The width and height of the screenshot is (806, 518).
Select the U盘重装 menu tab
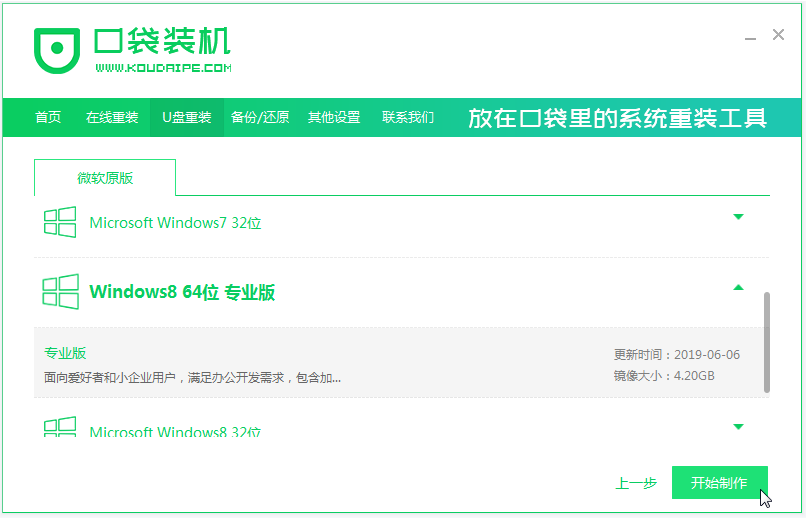point(187,117)
